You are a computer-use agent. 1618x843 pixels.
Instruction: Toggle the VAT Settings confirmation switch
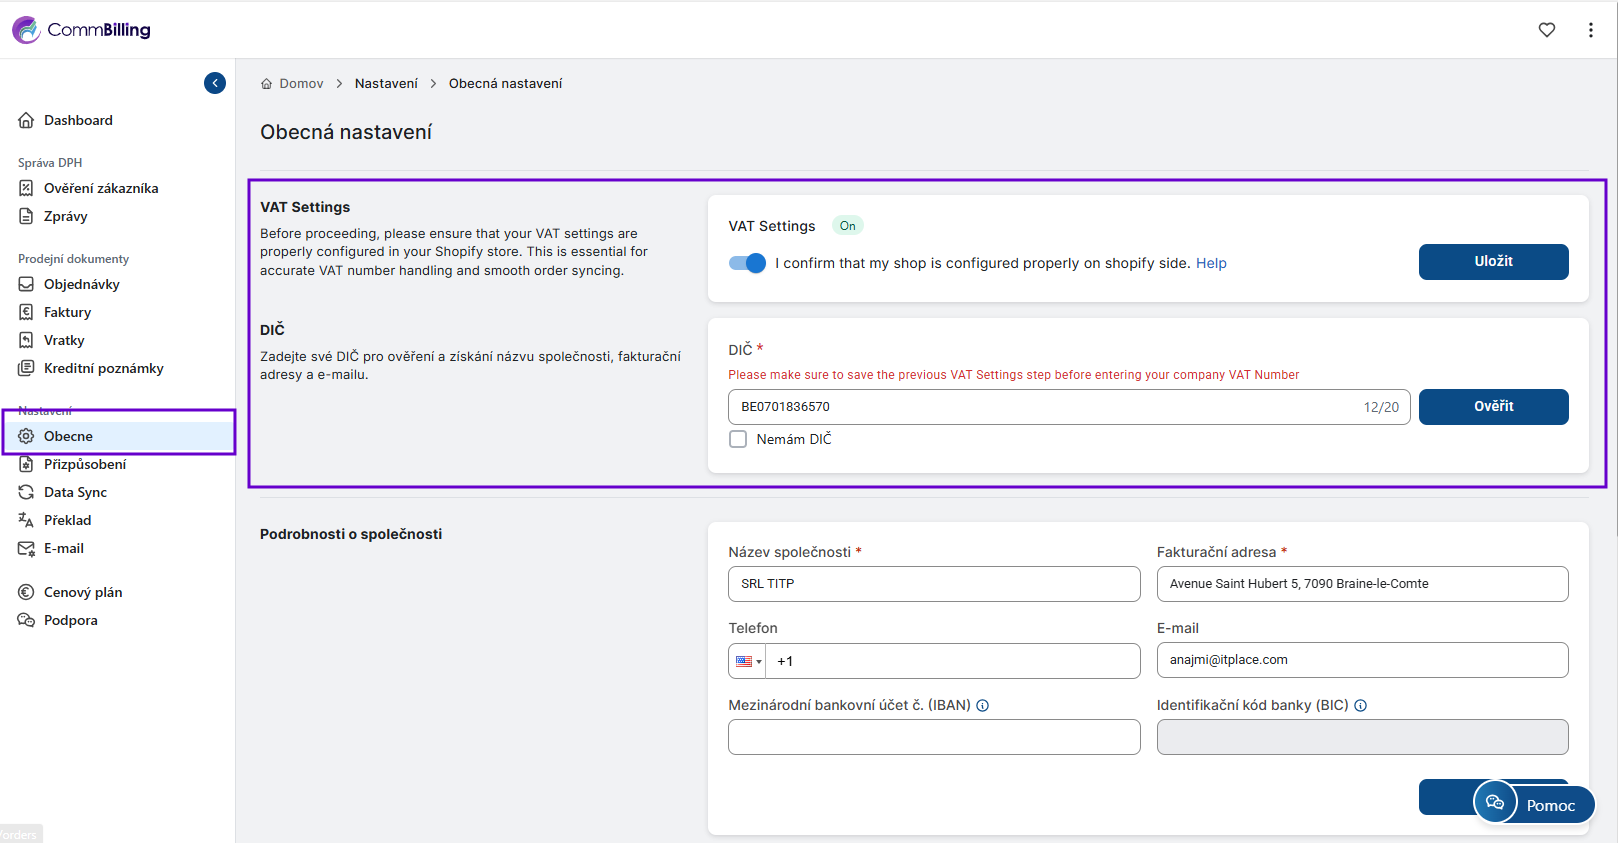pyautogui.click(x=747, y=263)
